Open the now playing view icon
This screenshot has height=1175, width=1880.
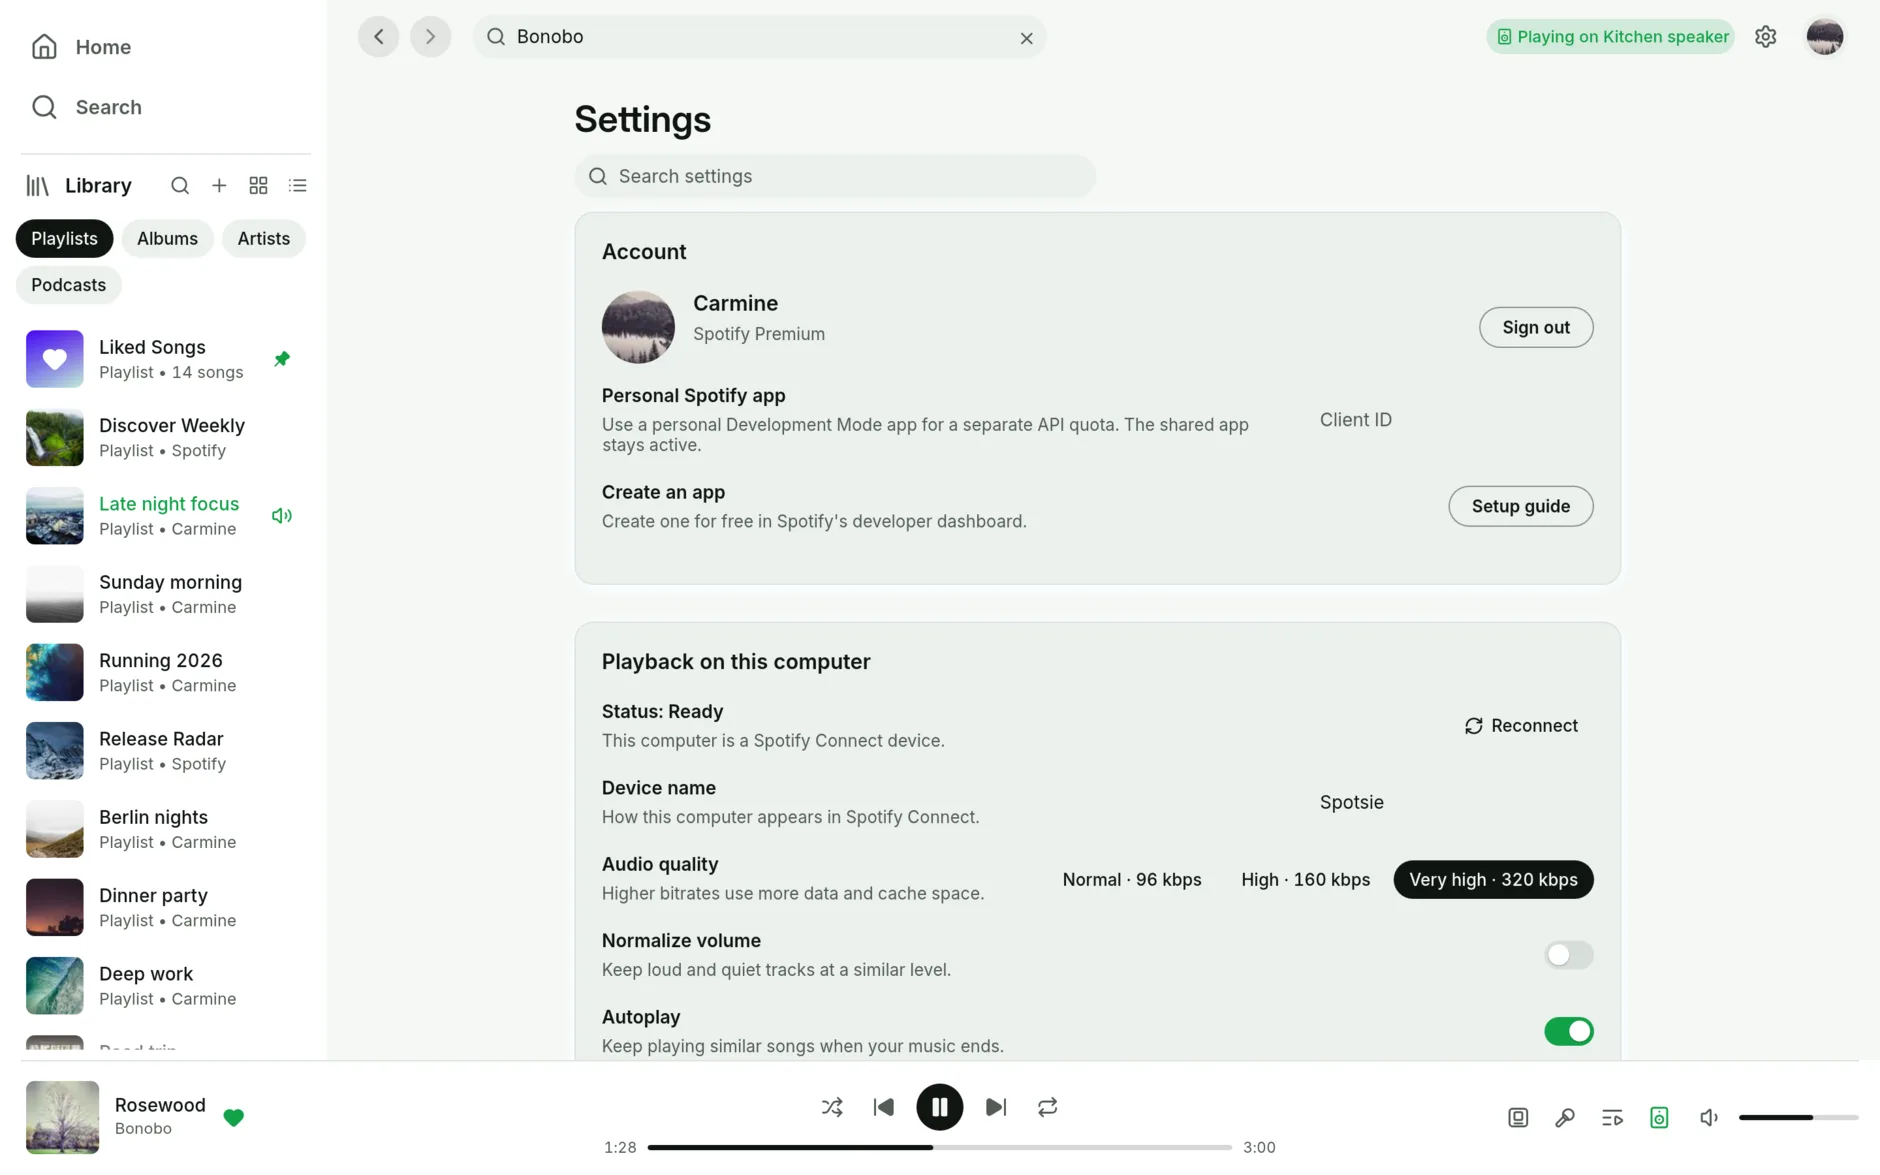(x=1517, y=1117)
